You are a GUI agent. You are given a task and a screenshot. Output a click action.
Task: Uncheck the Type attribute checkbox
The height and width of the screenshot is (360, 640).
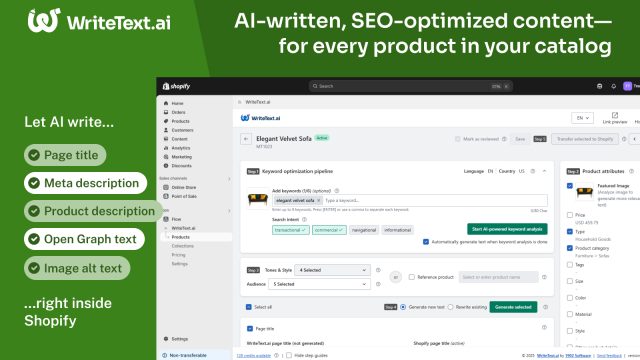click(x=570, y=231)
